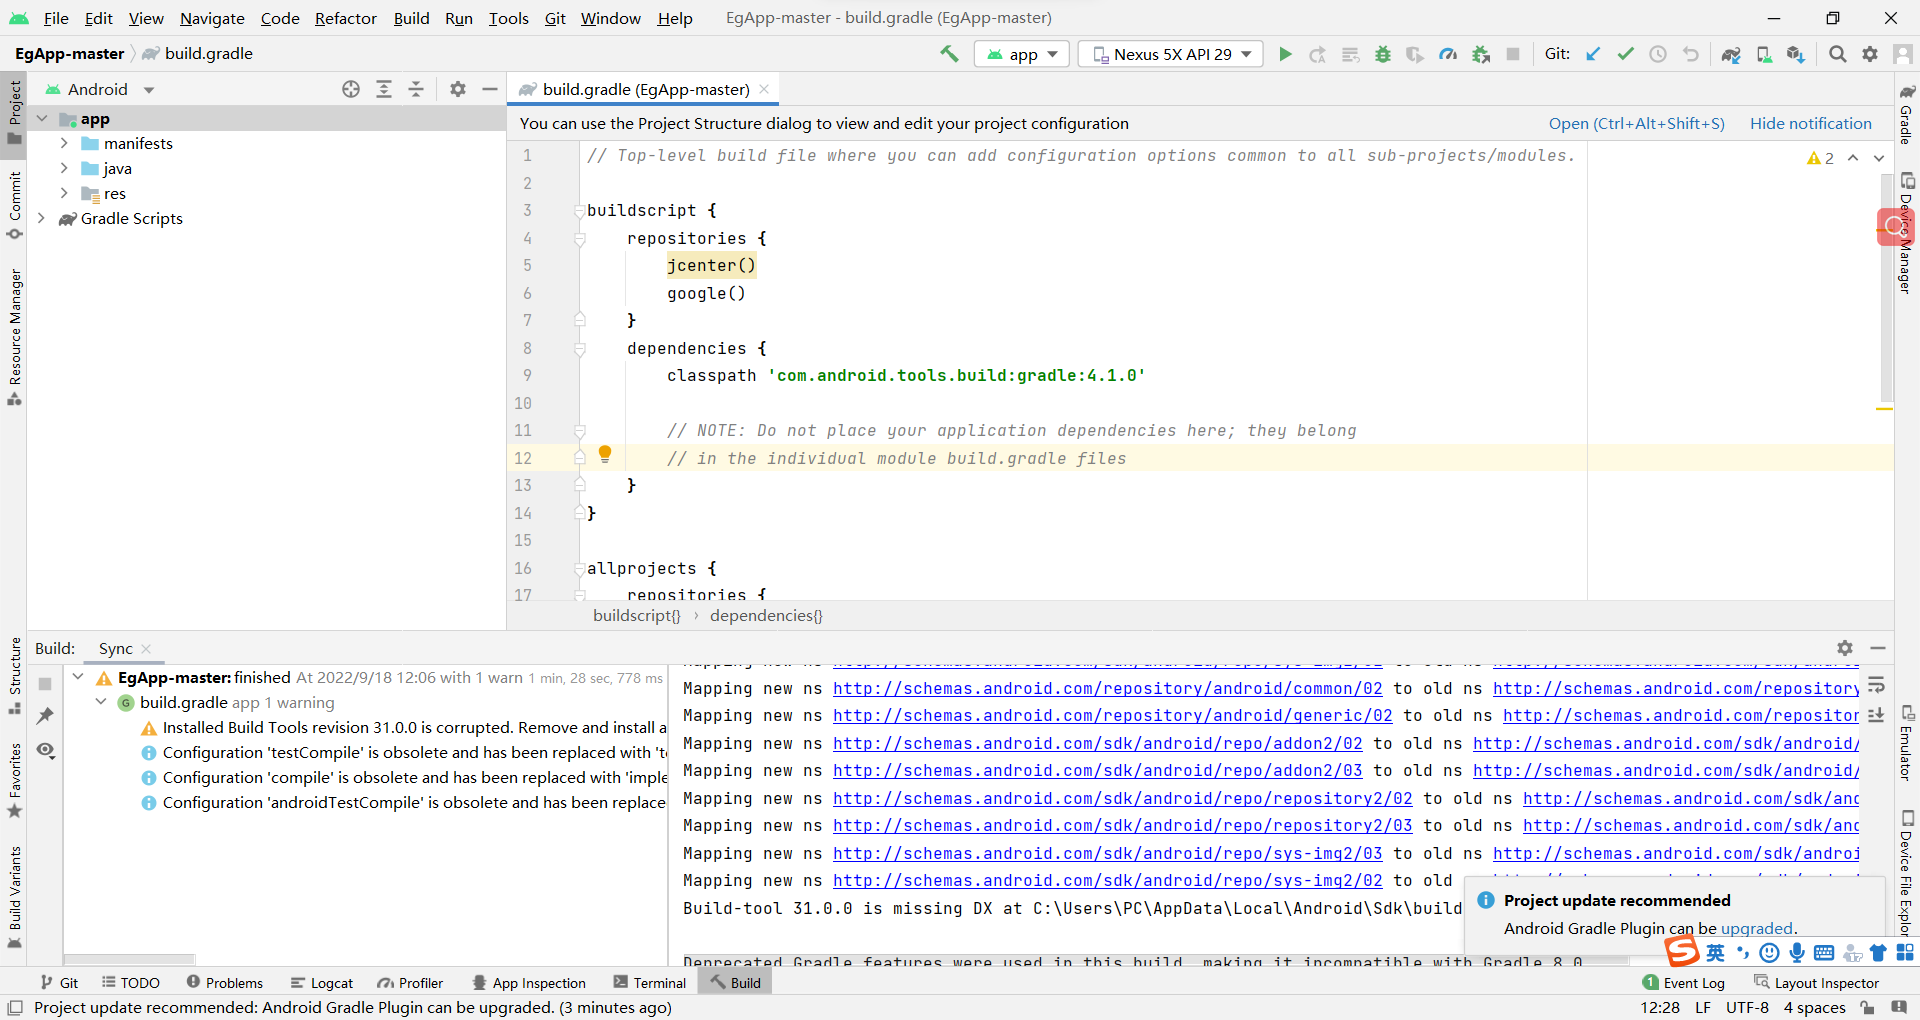The width and height of the screenshot is (1920, 1020).
Task: Open the Refactor menu
Action: (x=345, y=18)
